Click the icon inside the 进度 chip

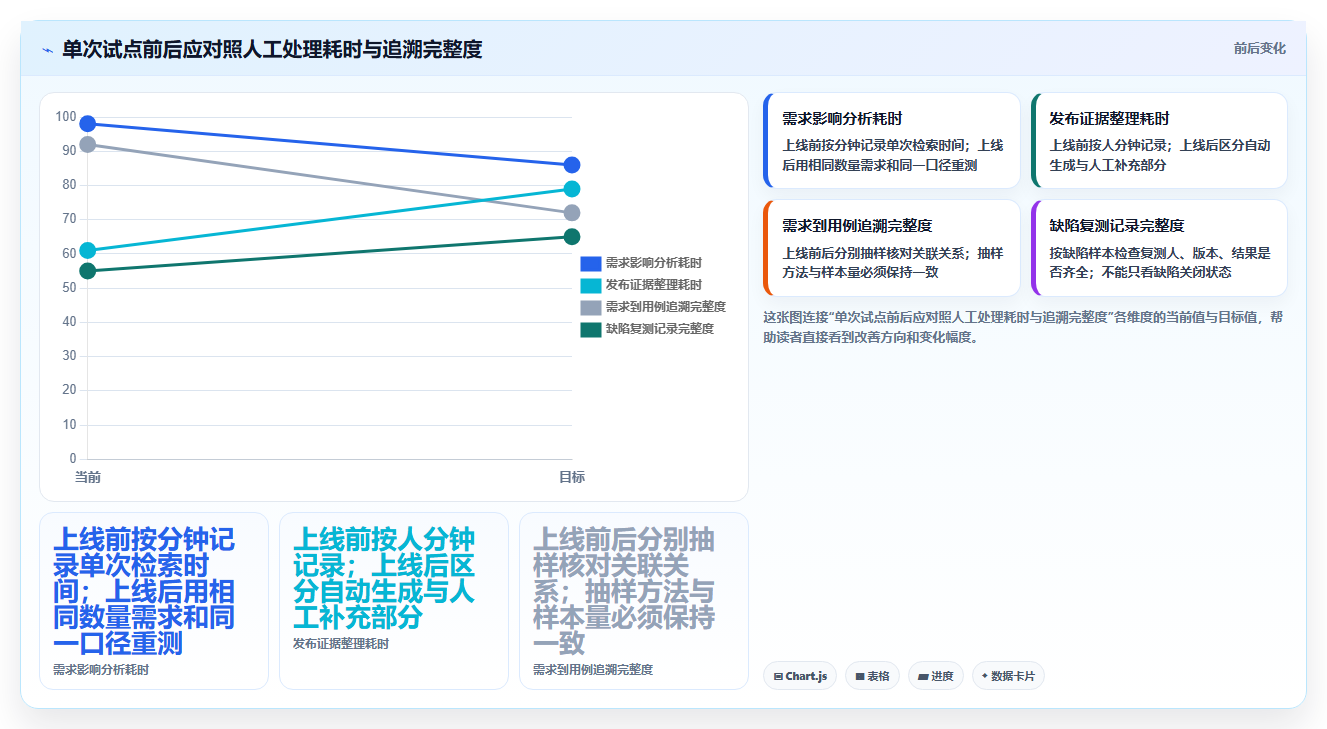923,677
